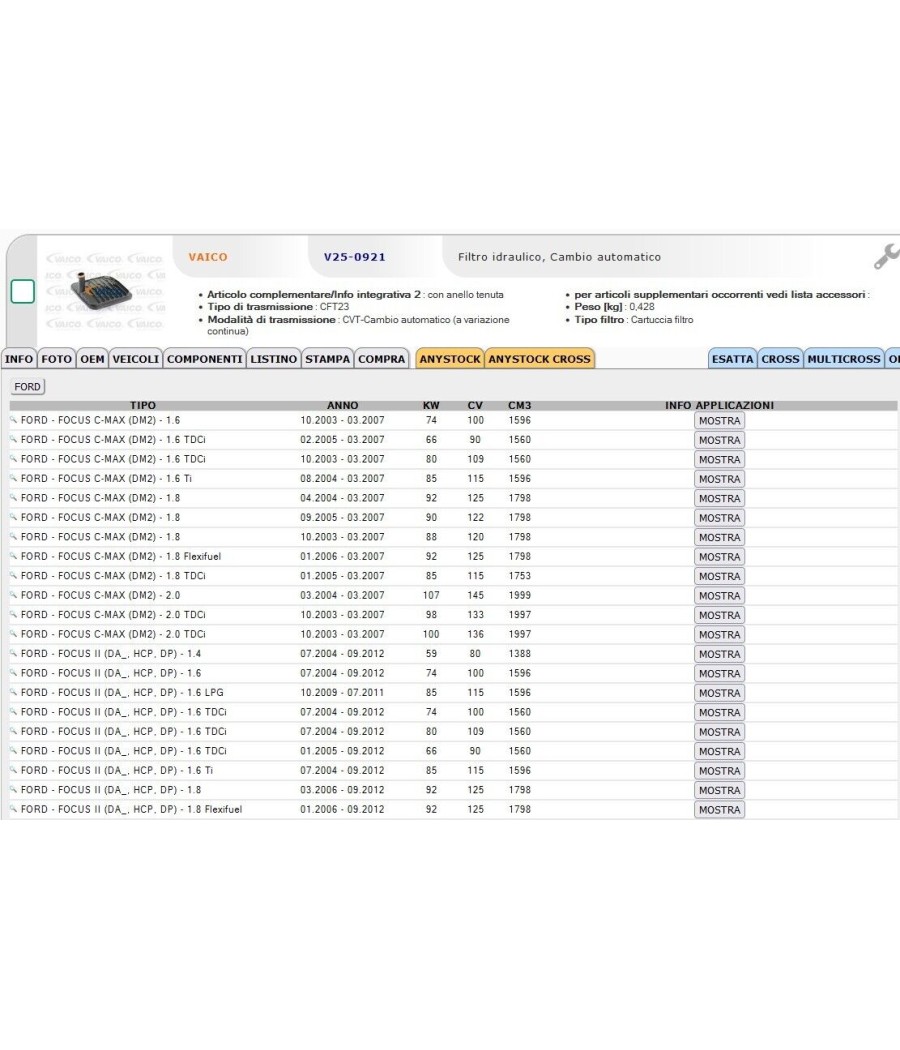The height and width of the screenshot is (1050, 900).
Task: Click the INFO APPLICAZIONI column header
Action: pyautogui.click(x=719, y=405)
